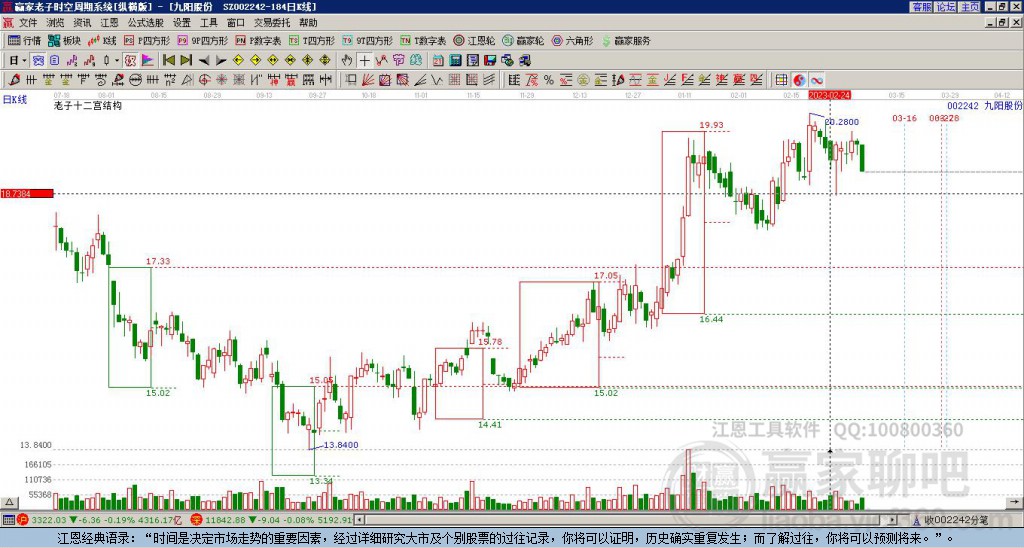The image size is (1024, 548).
Task: Open the 交易委托 menu
Action: 272,23
